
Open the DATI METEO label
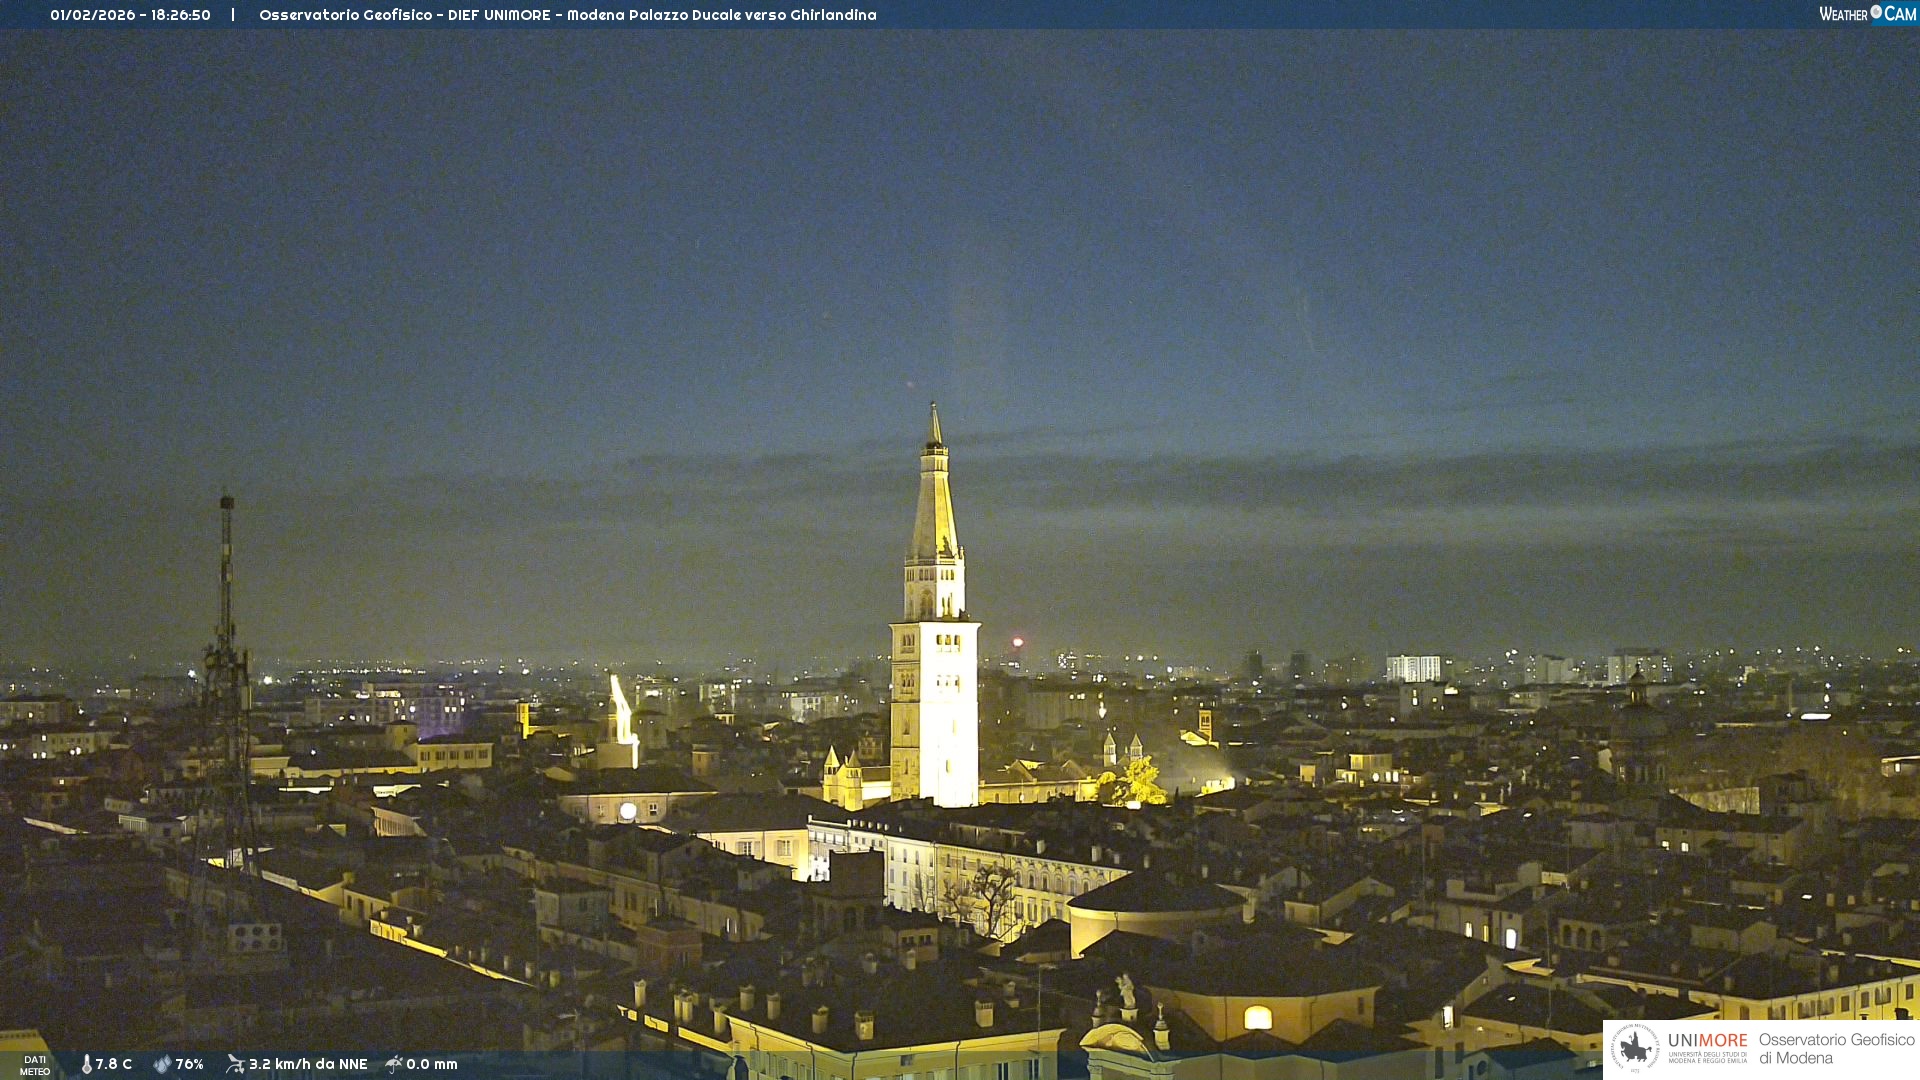pyautogui.click(x=35, y=1065)
